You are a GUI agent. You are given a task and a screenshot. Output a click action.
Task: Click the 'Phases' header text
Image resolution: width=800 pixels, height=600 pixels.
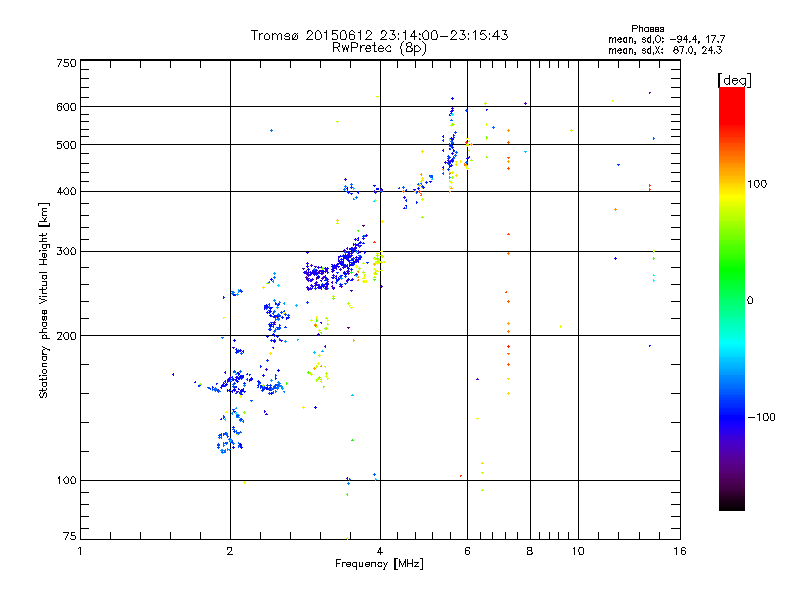pyautogui.click(x=647, y=29)
